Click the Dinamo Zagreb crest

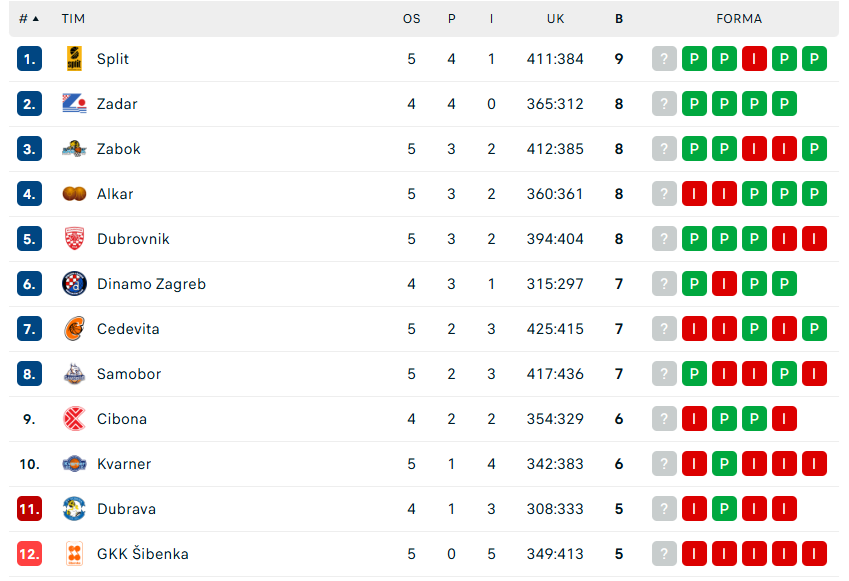tap(74, 284)
